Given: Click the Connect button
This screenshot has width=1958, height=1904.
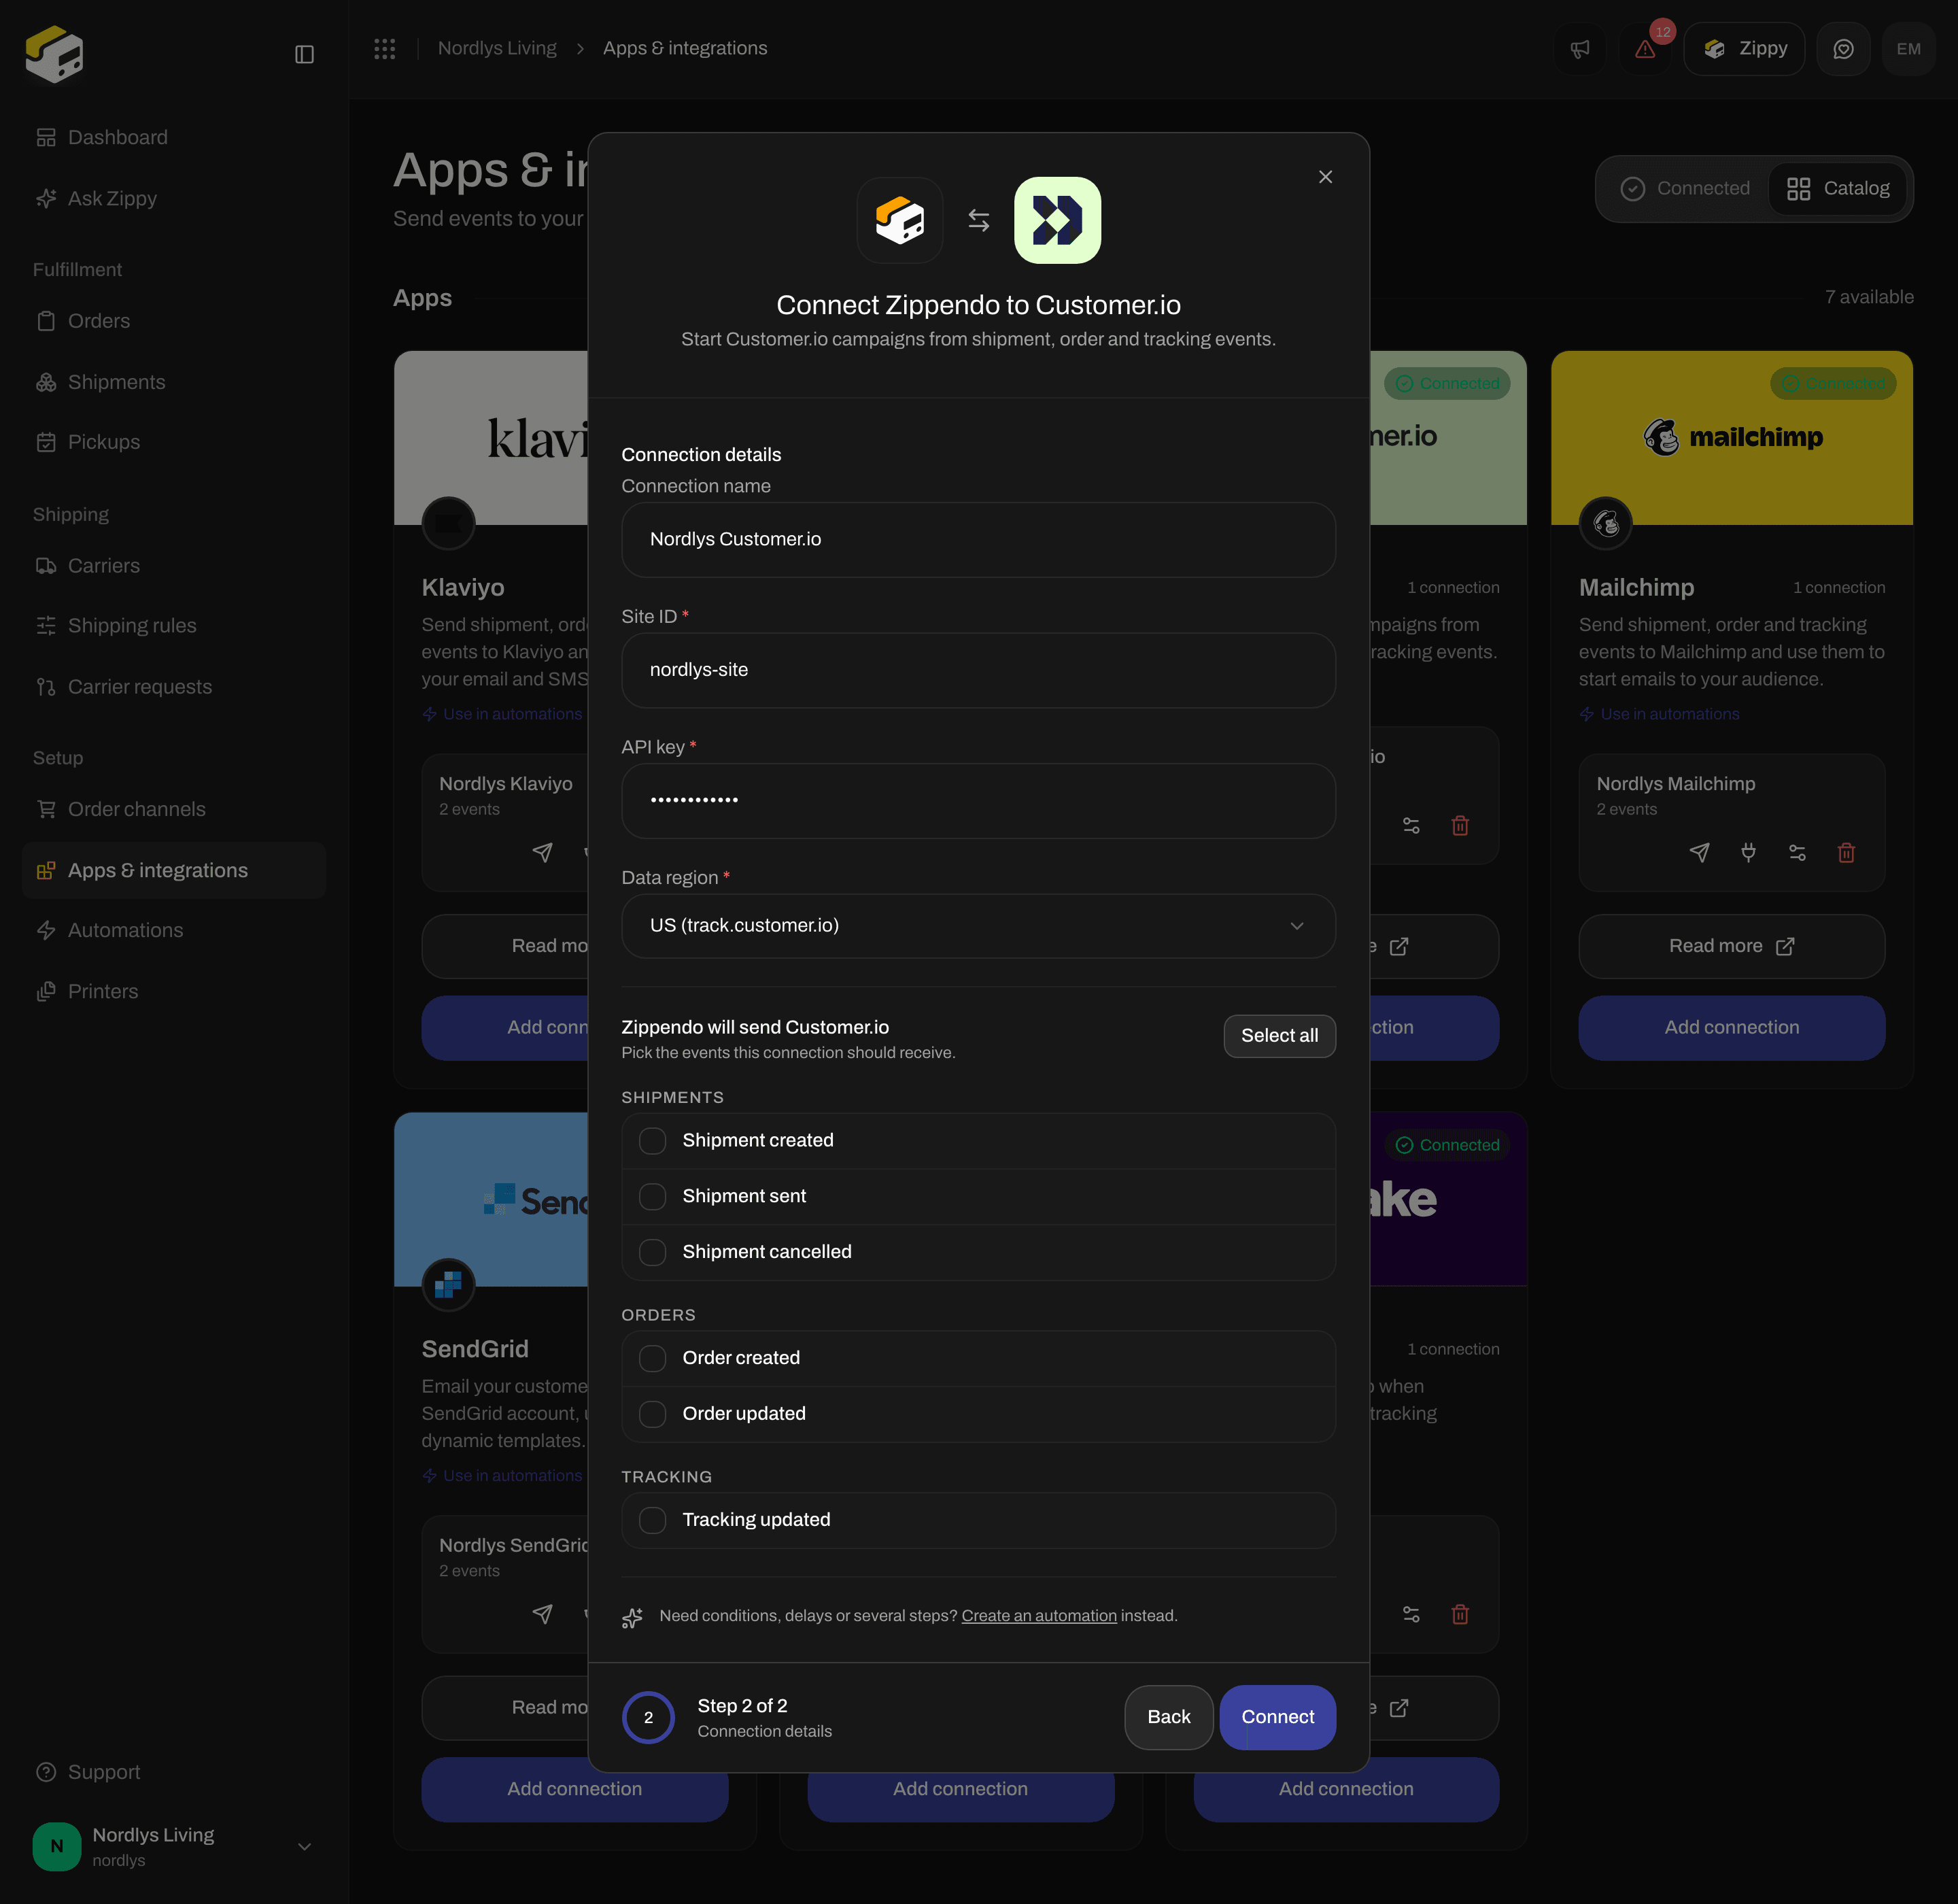Looking at the screenshot, I should click(x=1277, y=1717).
